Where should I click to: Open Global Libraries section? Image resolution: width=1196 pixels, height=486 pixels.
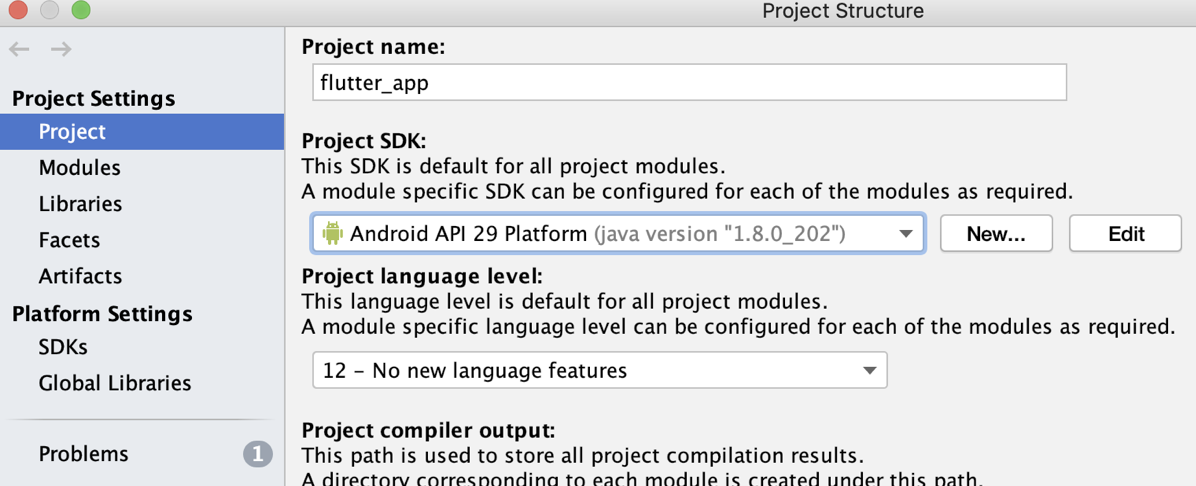click(115, 383)
